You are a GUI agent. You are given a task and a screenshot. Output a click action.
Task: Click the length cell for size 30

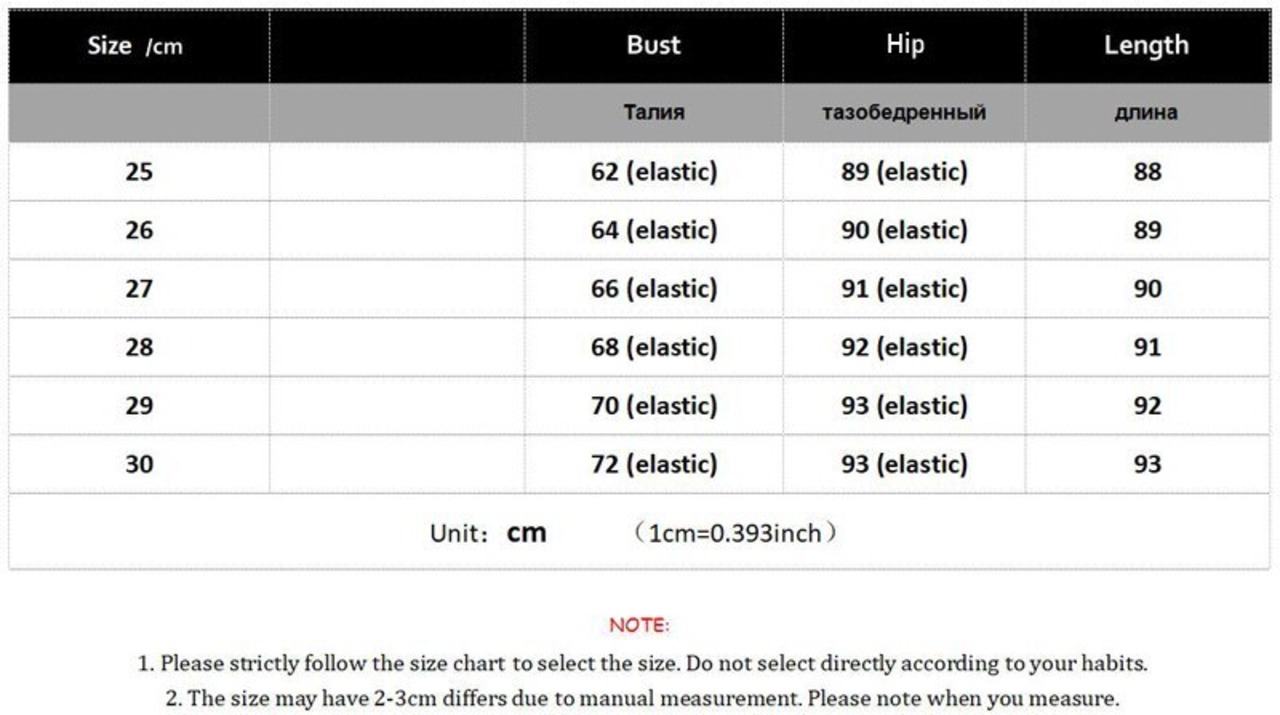tap(1147, 464)
